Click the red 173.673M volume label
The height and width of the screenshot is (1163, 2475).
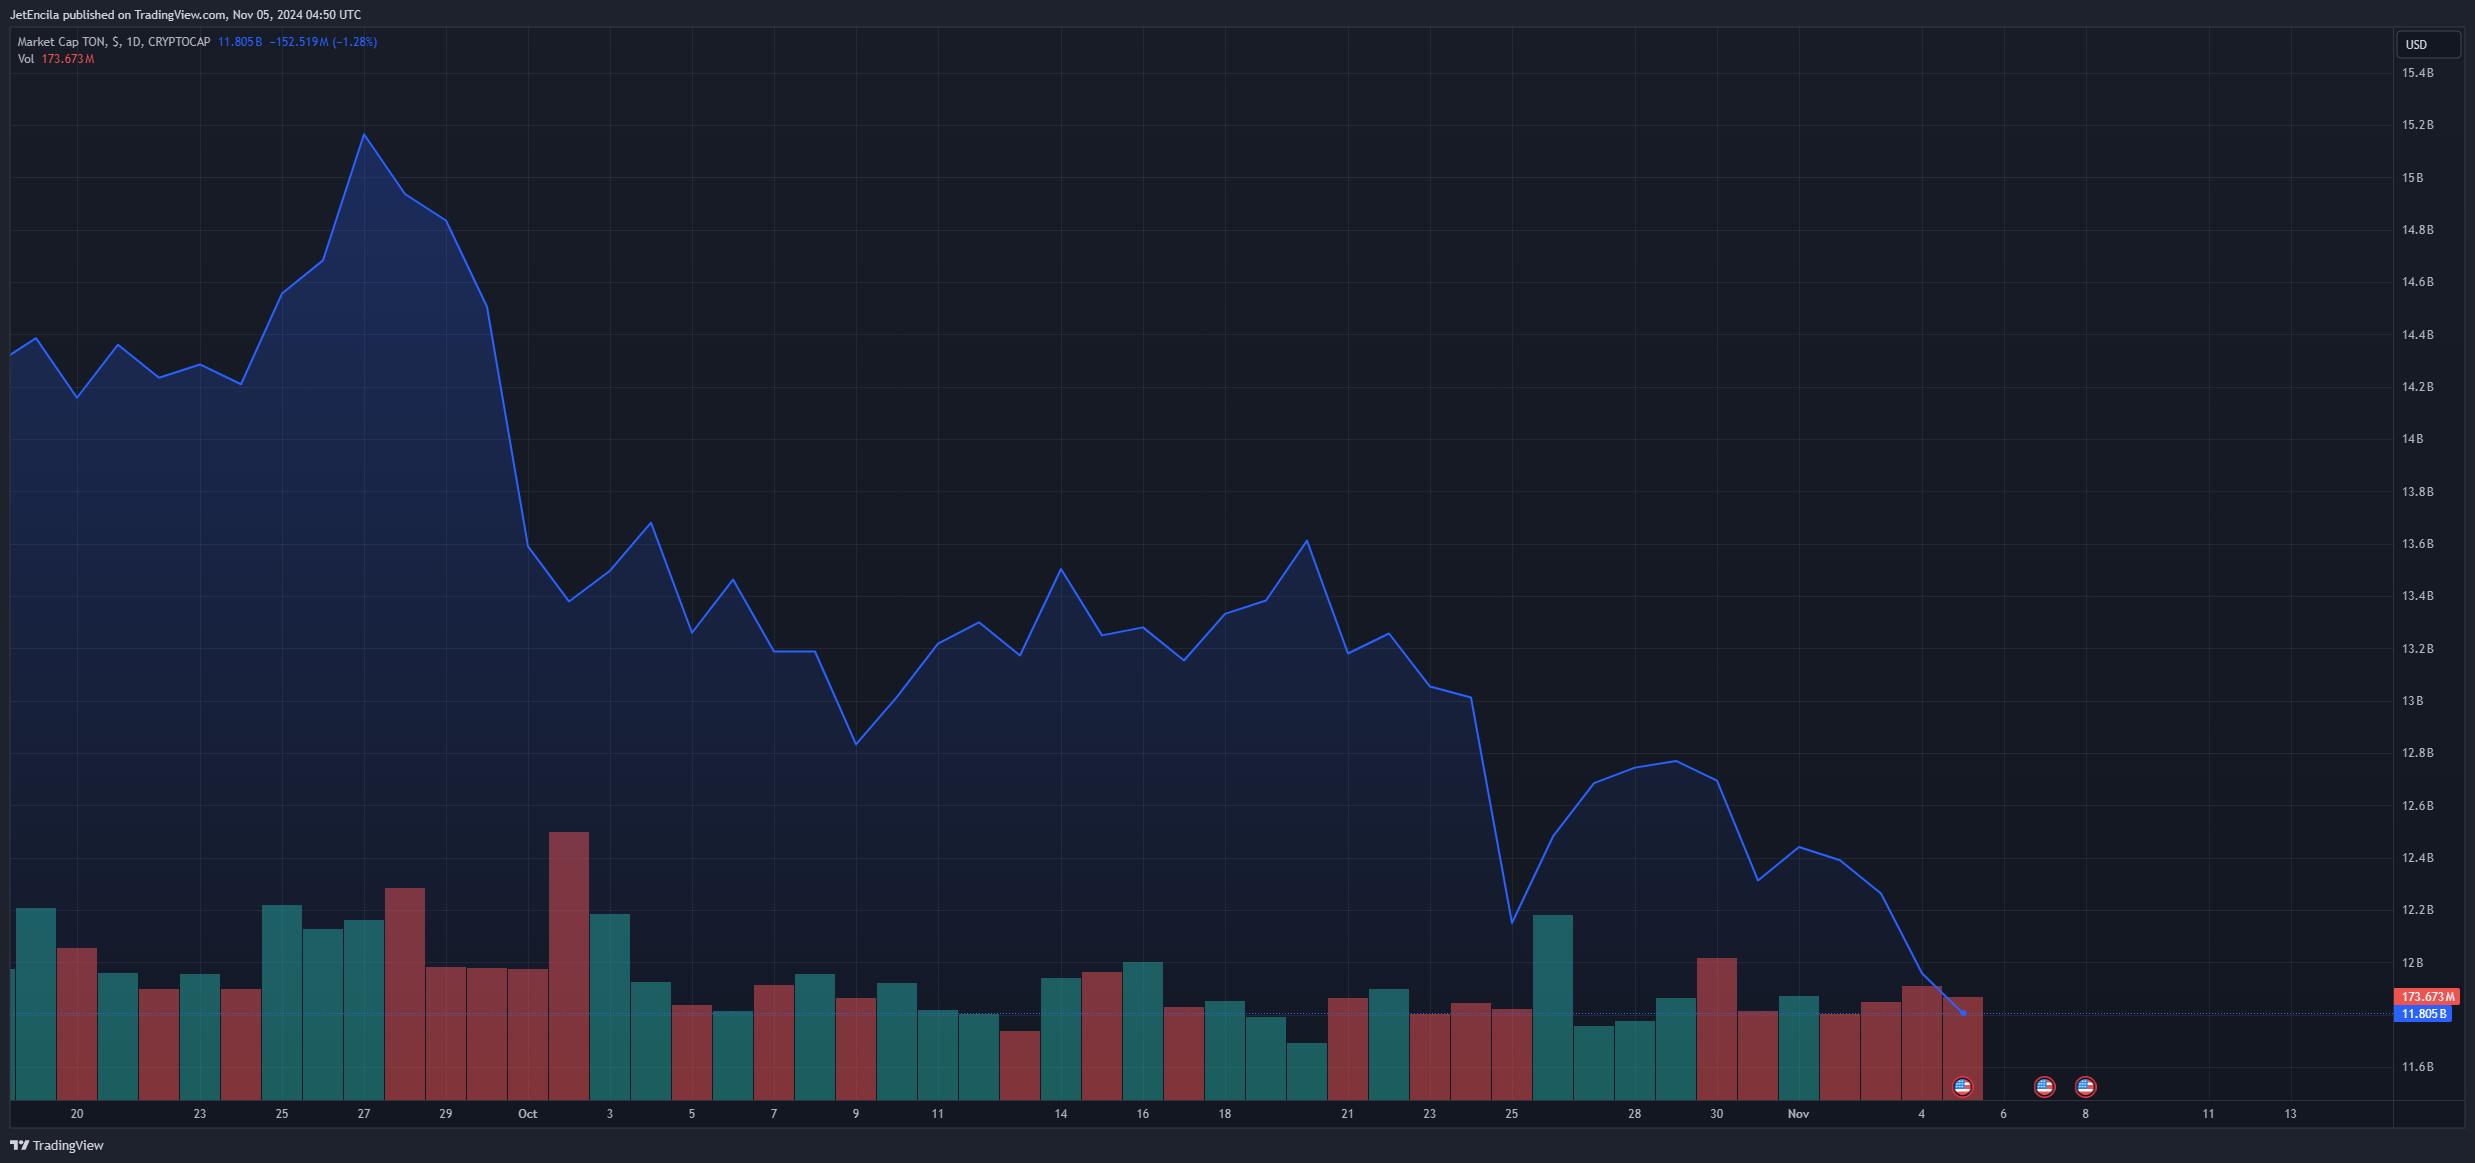coord(2427,997)
